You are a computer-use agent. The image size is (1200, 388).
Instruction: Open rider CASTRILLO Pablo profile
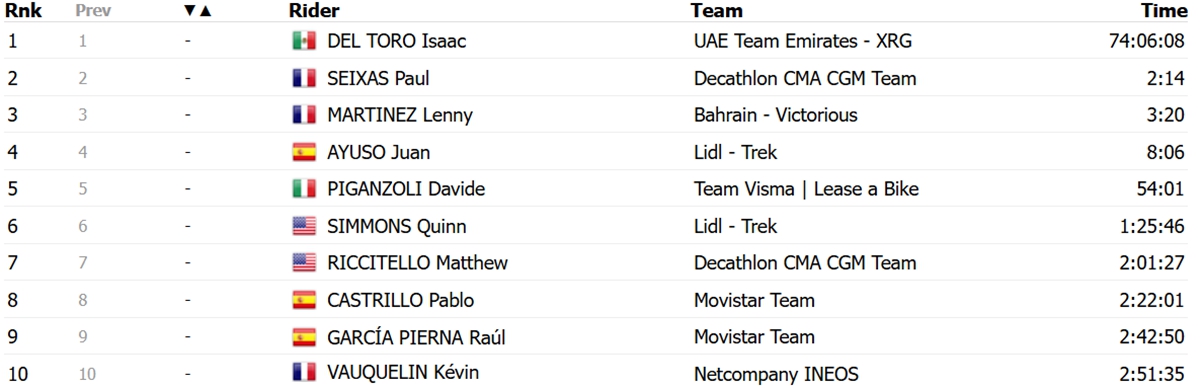pyautogui.click(x=401, y=300)
